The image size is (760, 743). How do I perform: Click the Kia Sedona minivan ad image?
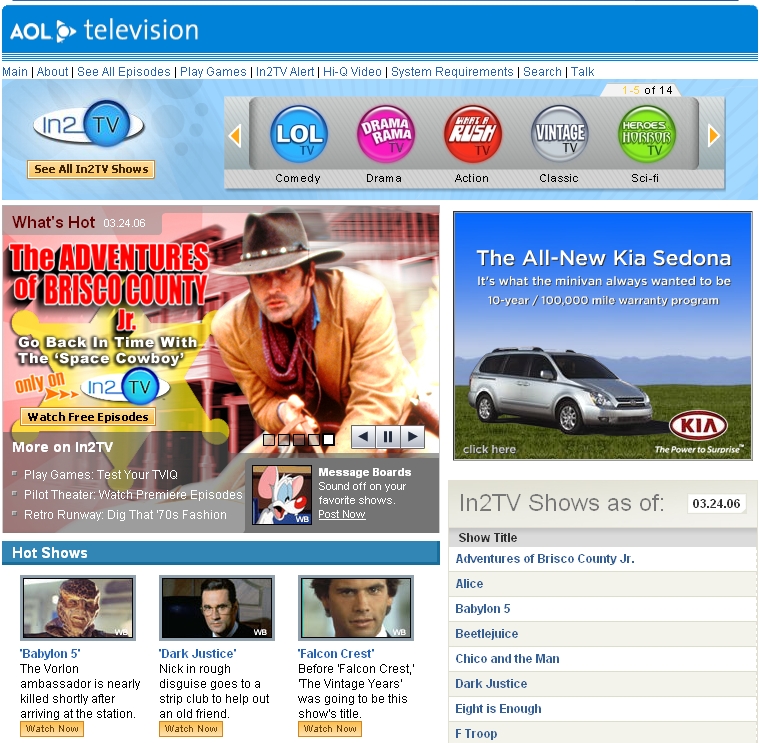(602, 336)
